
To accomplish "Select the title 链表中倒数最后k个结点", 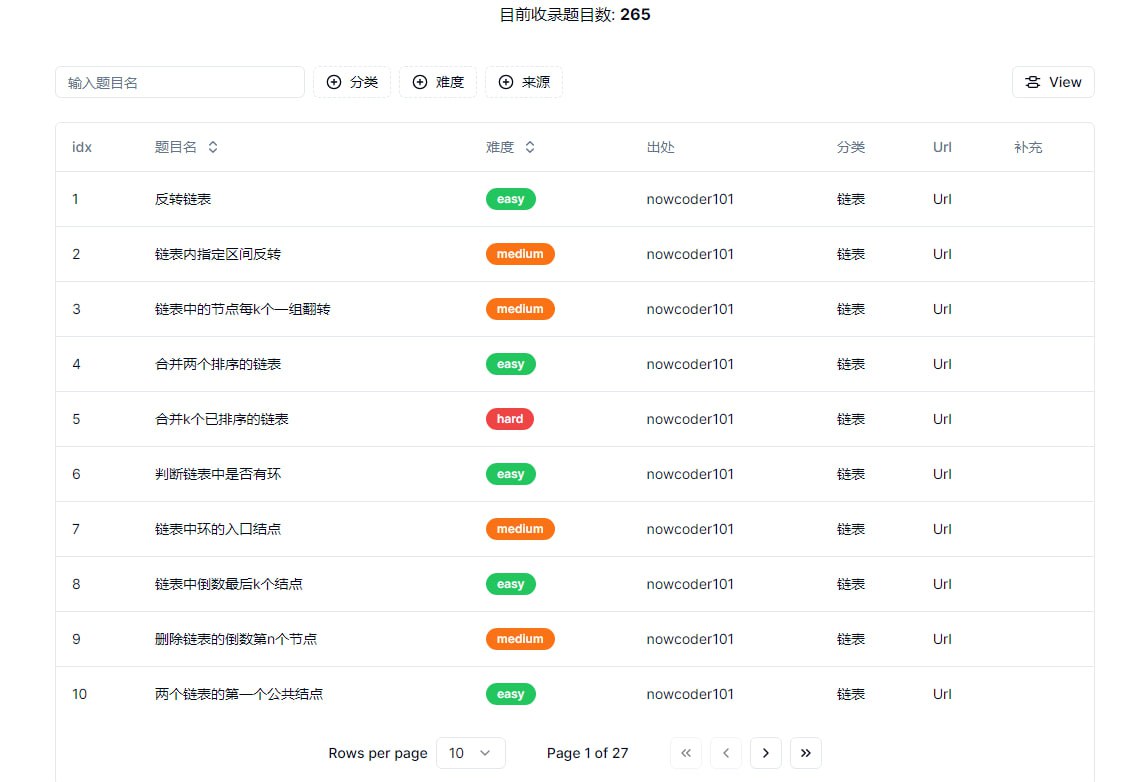I will point(228,585).
